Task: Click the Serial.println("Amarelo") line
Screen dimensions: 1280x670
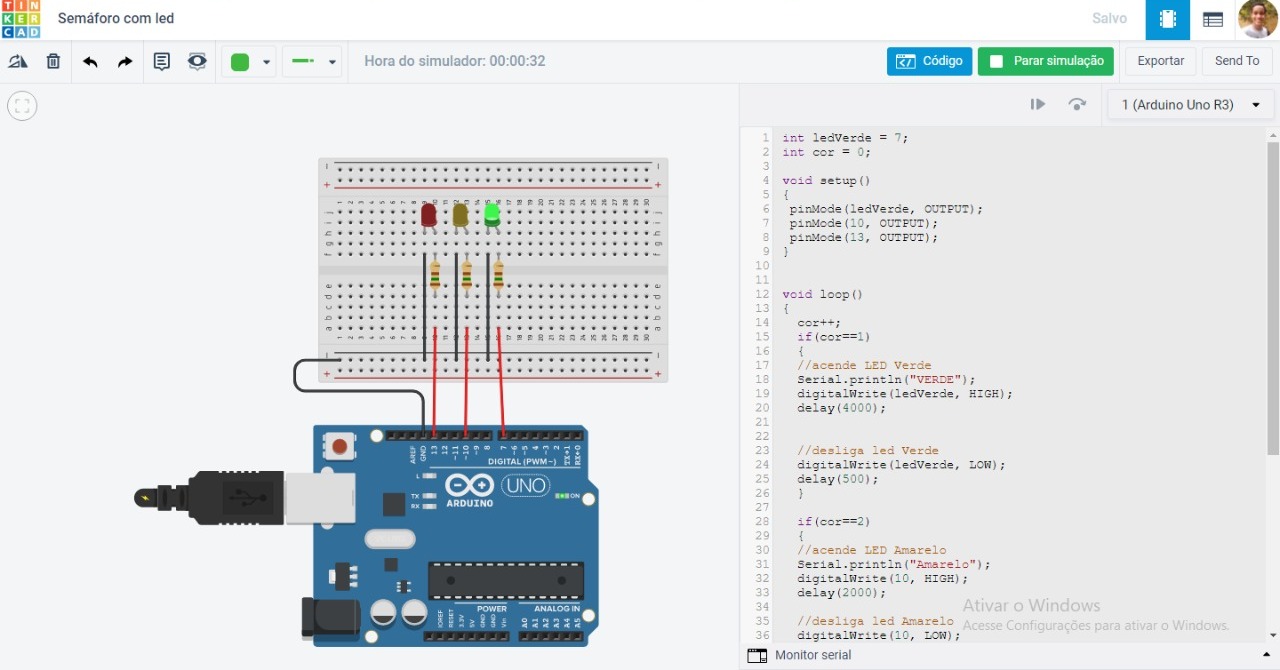Action: coord(893,564)
